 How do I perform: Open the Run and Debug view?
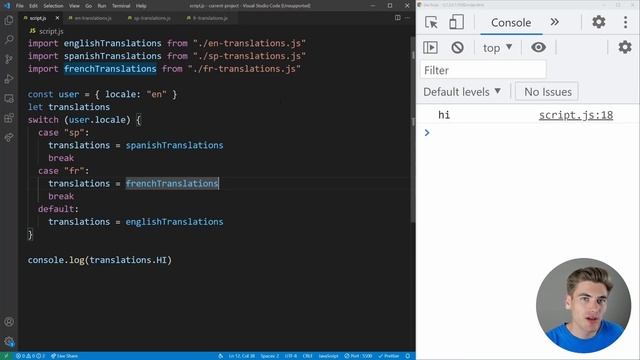point(9,78)
